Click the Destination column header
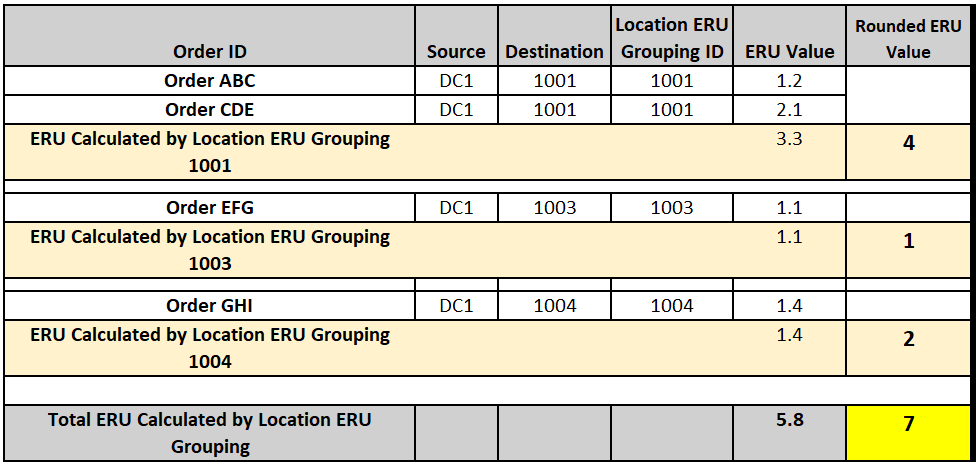This screenshot has width=976, height=465. click(554, 51)
